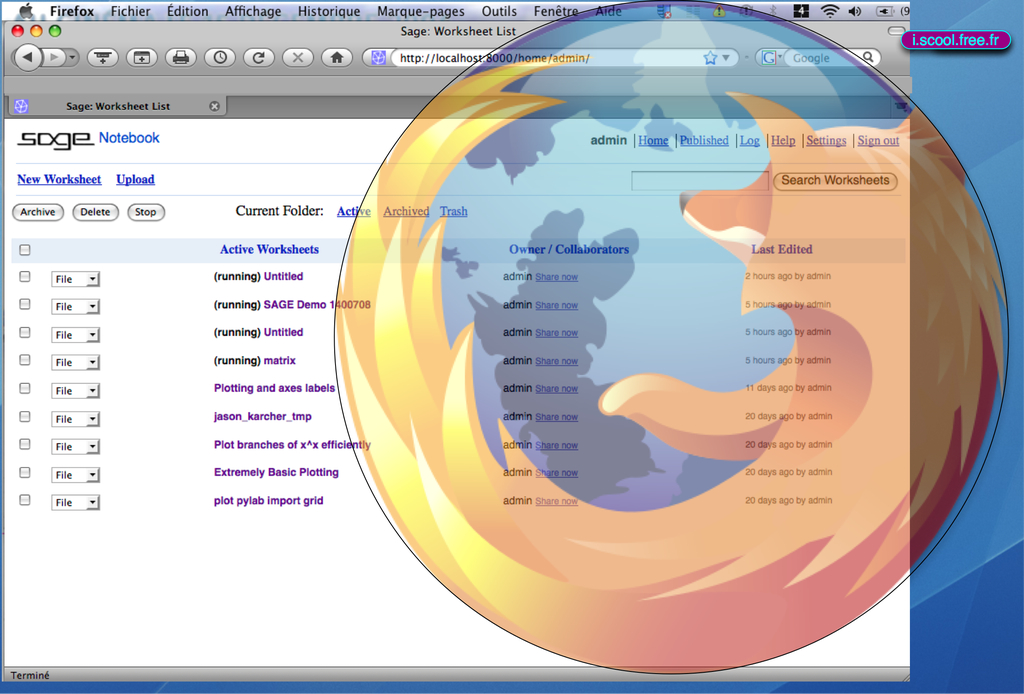Open the Outils menu
The image size is (1024, 694).
tap(499, 11)
